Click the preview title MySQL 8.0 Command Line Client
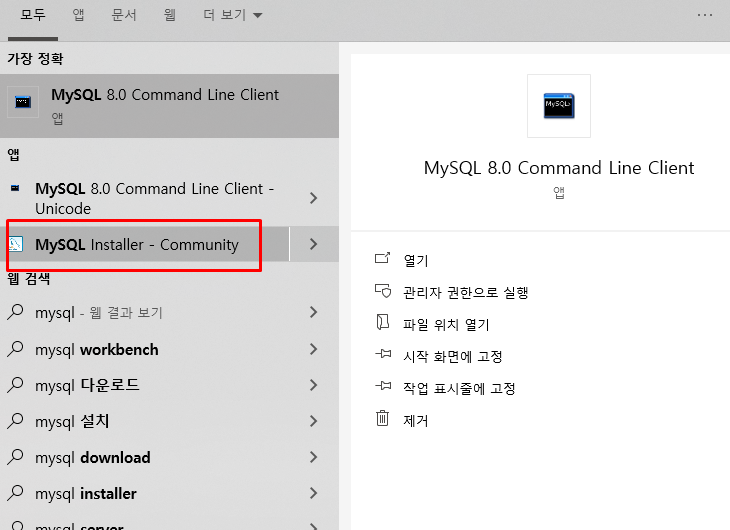This screenshot has width=730, height=530. 559,168
